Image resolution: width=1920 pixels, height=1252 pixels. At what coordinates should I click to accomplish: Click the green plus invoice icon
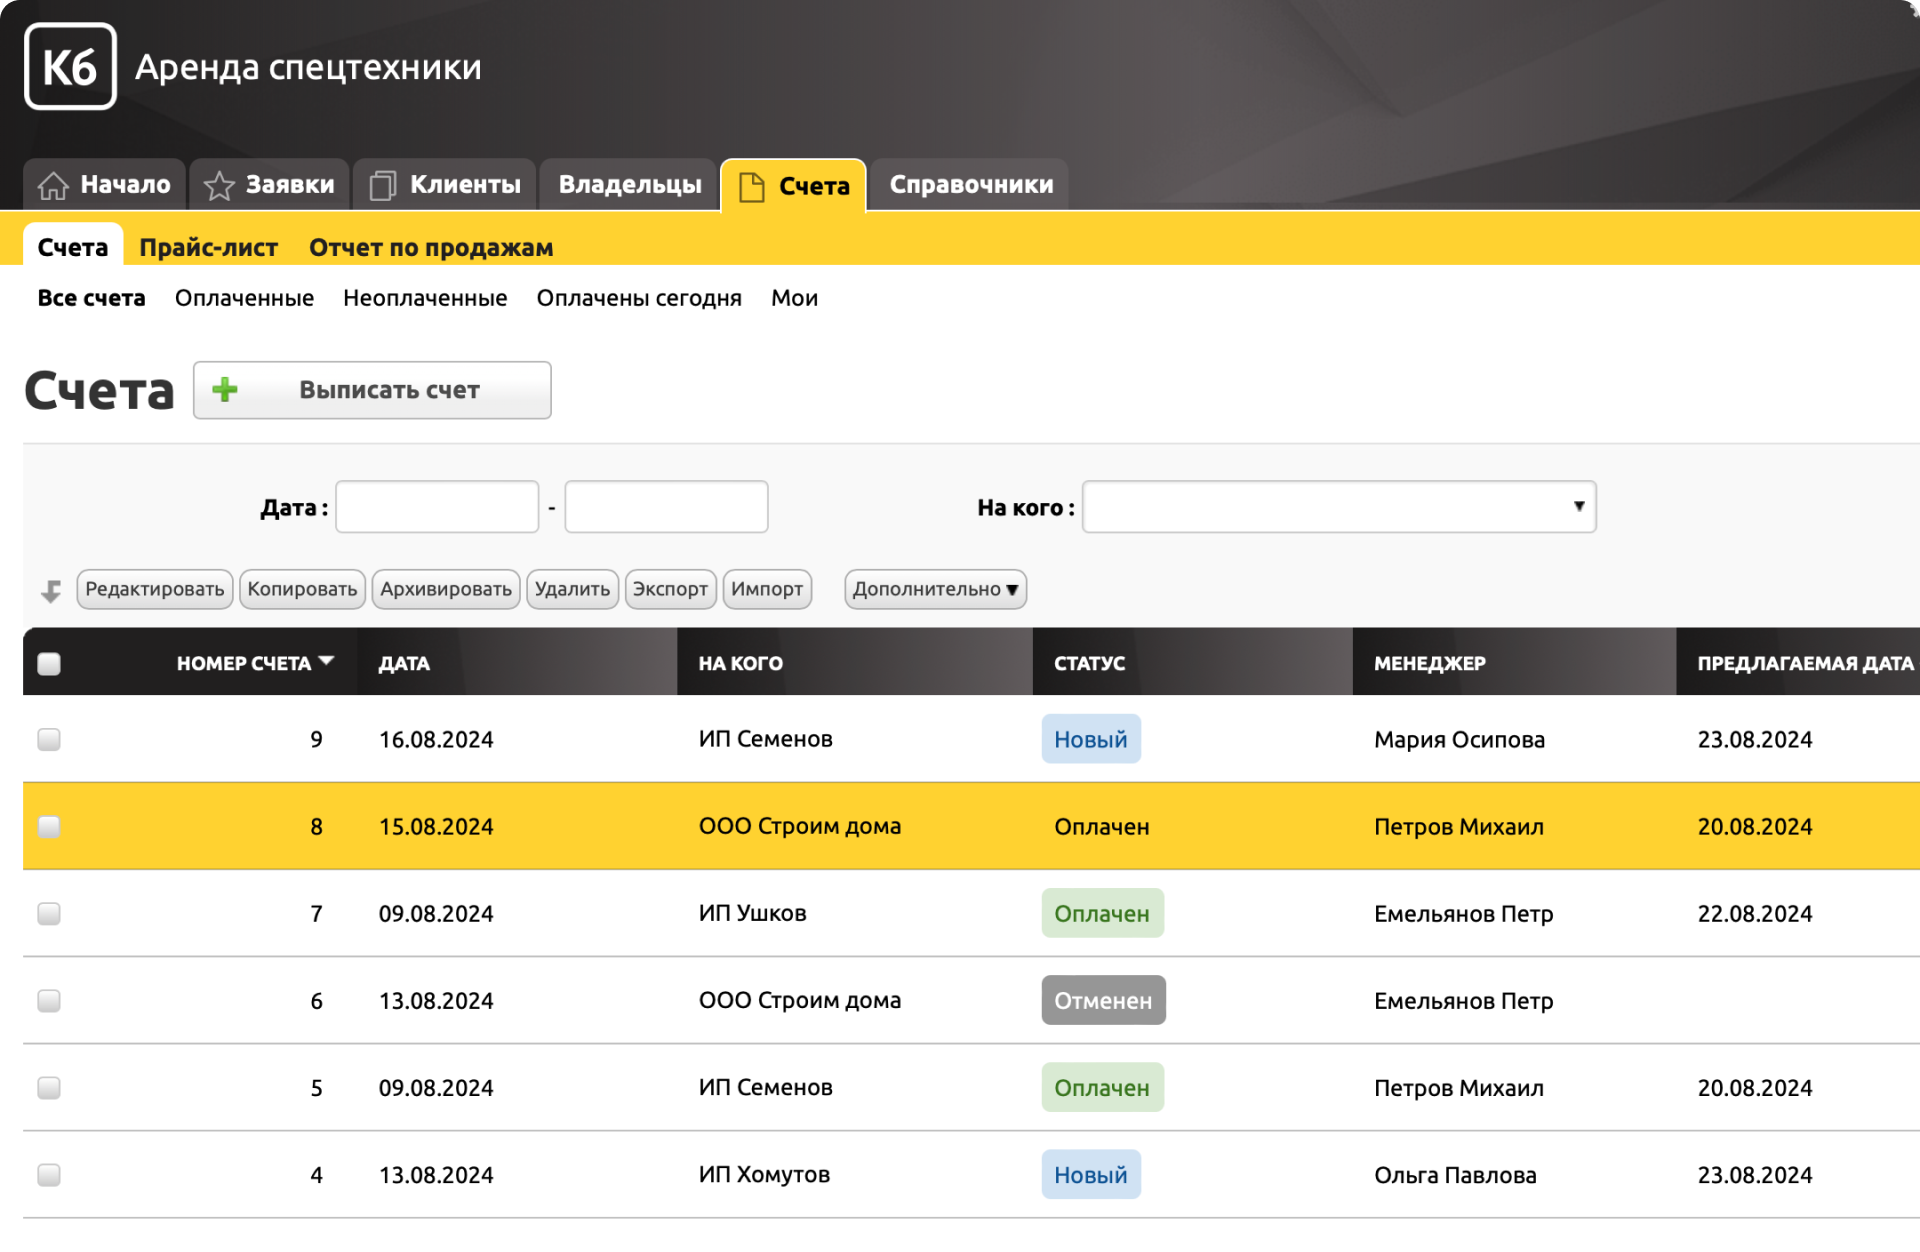(225, 390)
